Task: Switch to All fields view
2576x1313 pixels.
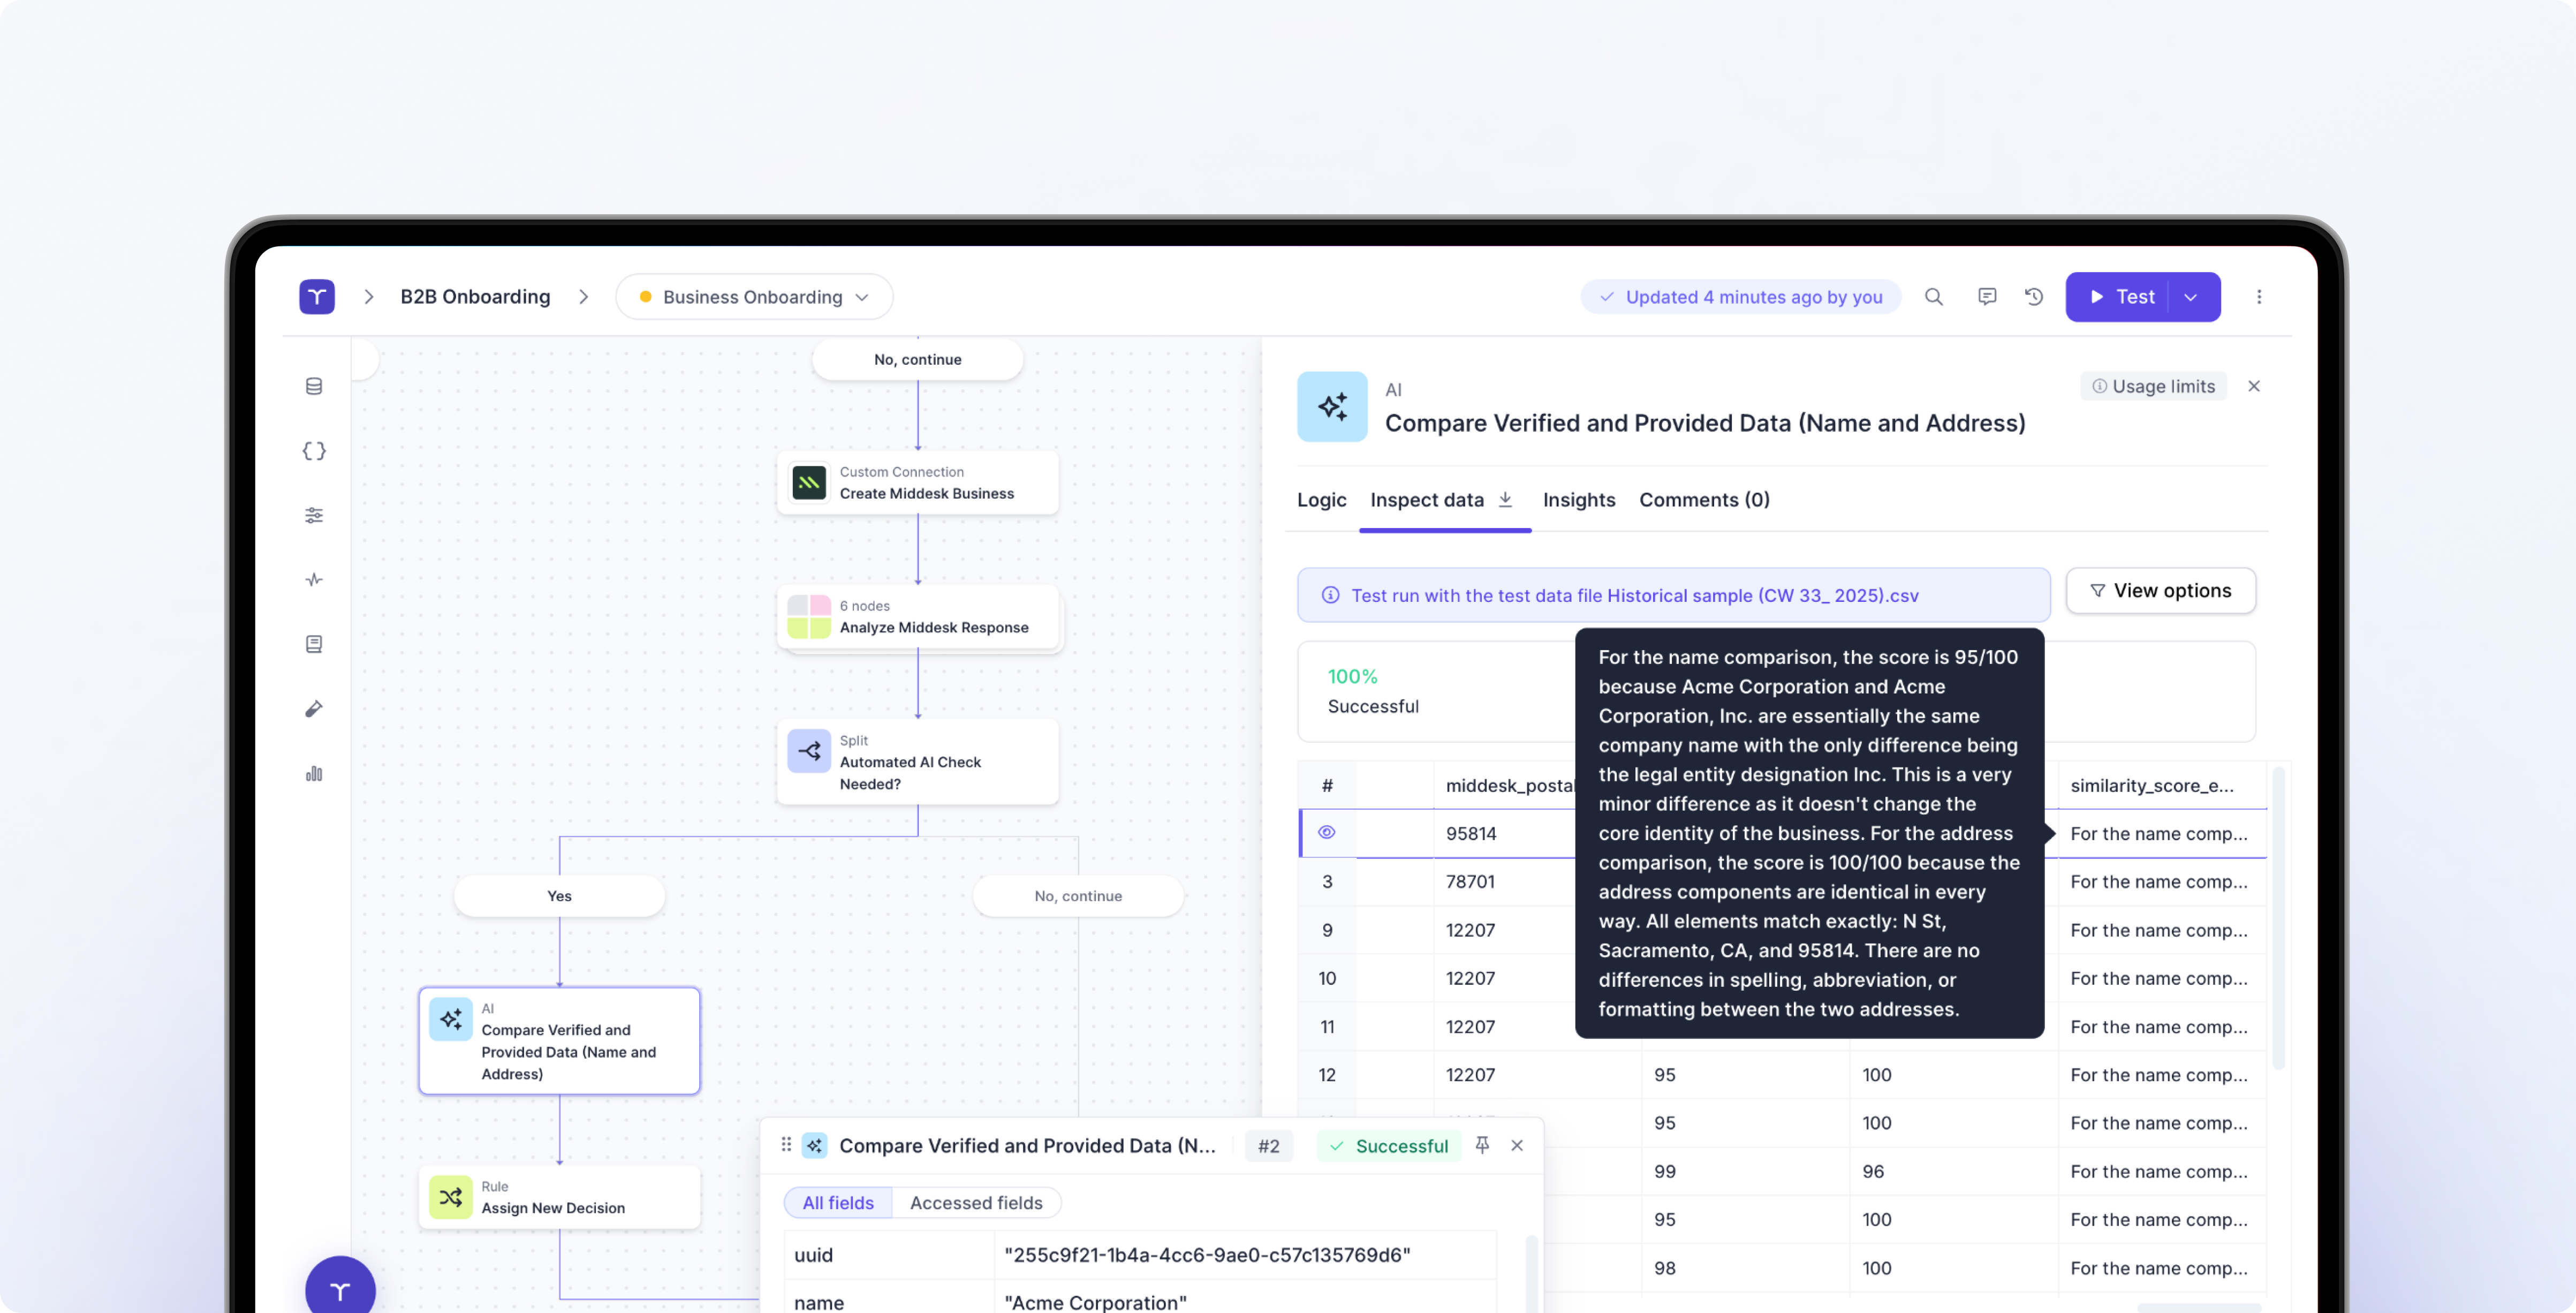Action: pos(838,1202)
